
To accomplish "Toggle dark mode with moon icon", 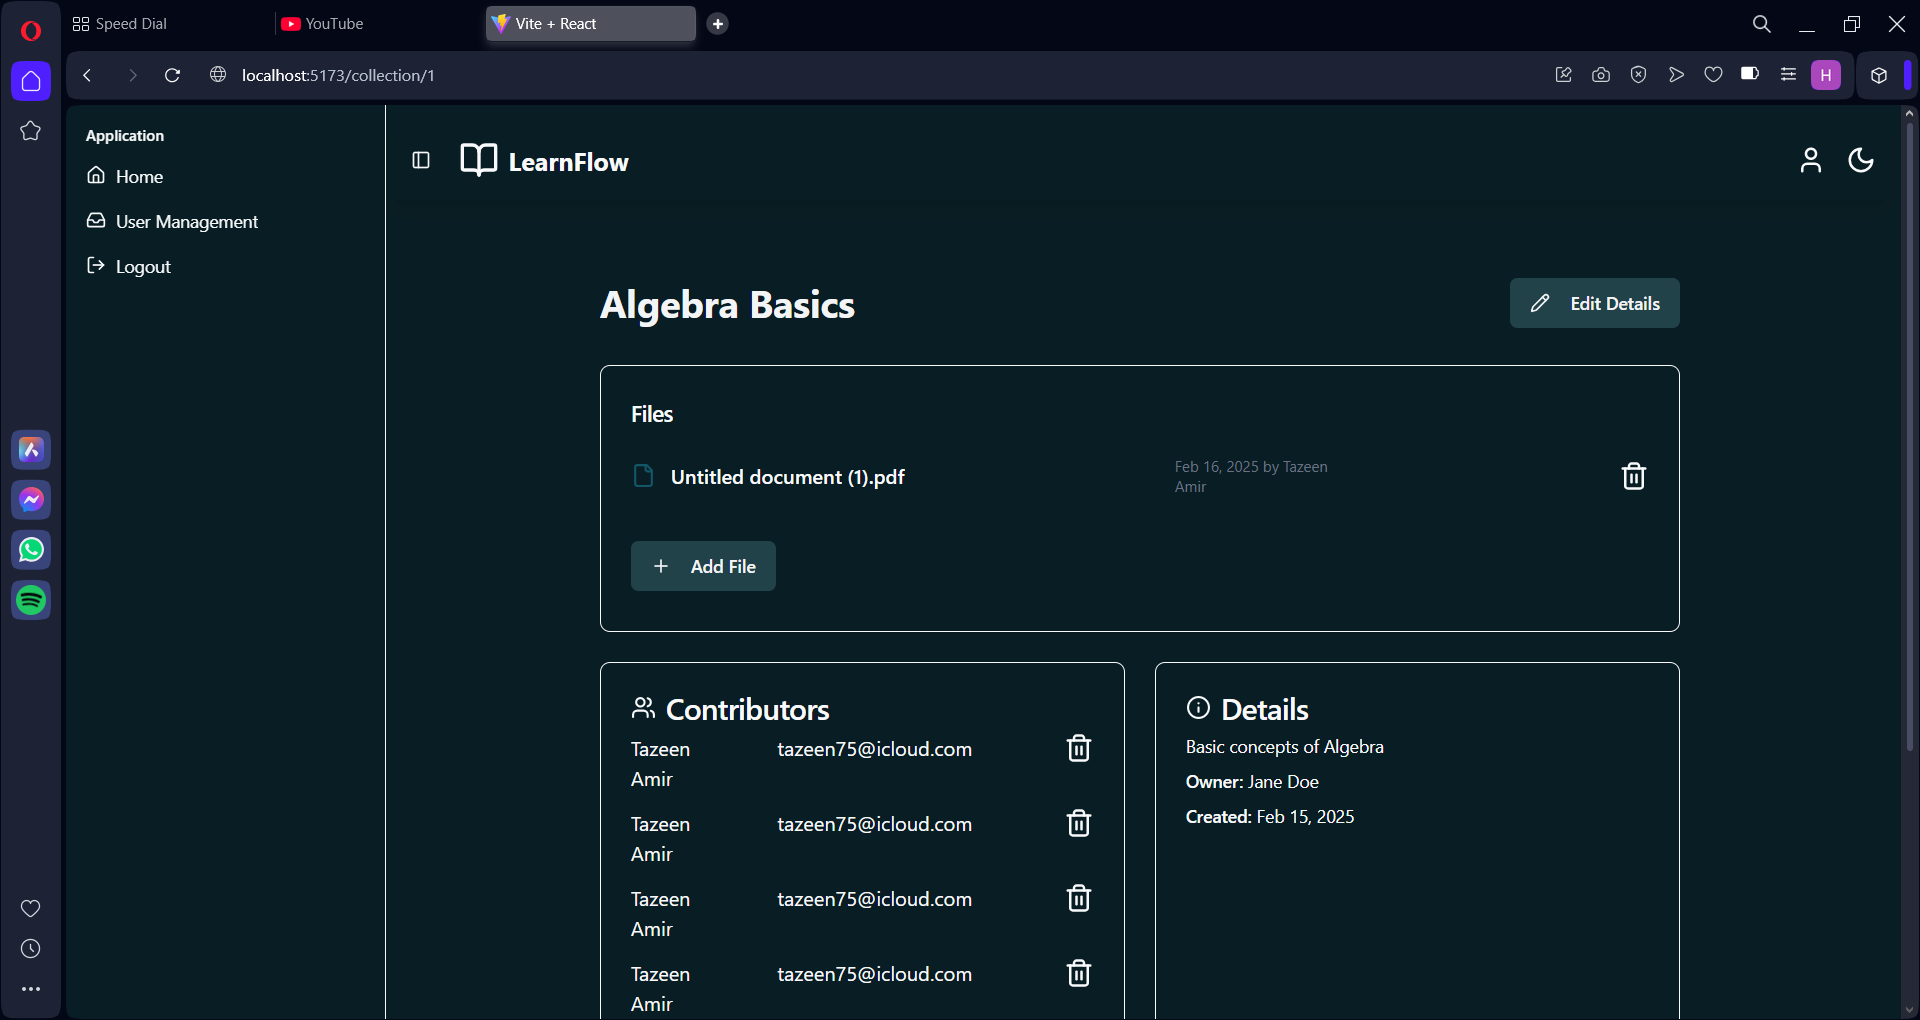I will coord(1860,160).
